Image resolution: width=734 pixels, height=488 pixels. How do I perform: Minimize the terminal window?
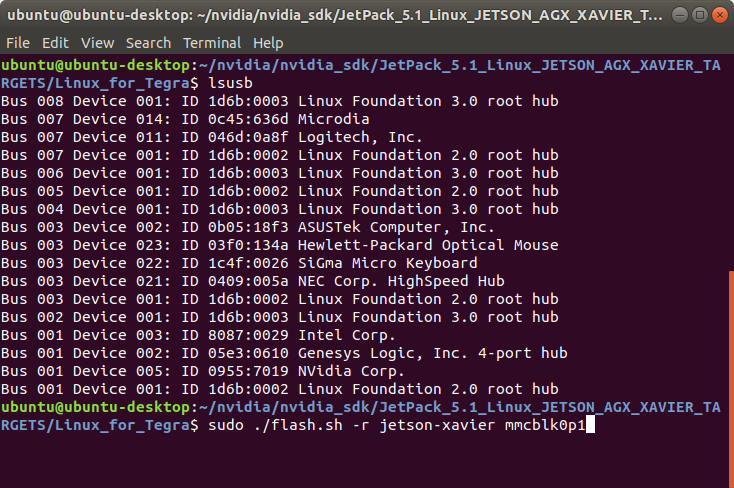point(680,15)
